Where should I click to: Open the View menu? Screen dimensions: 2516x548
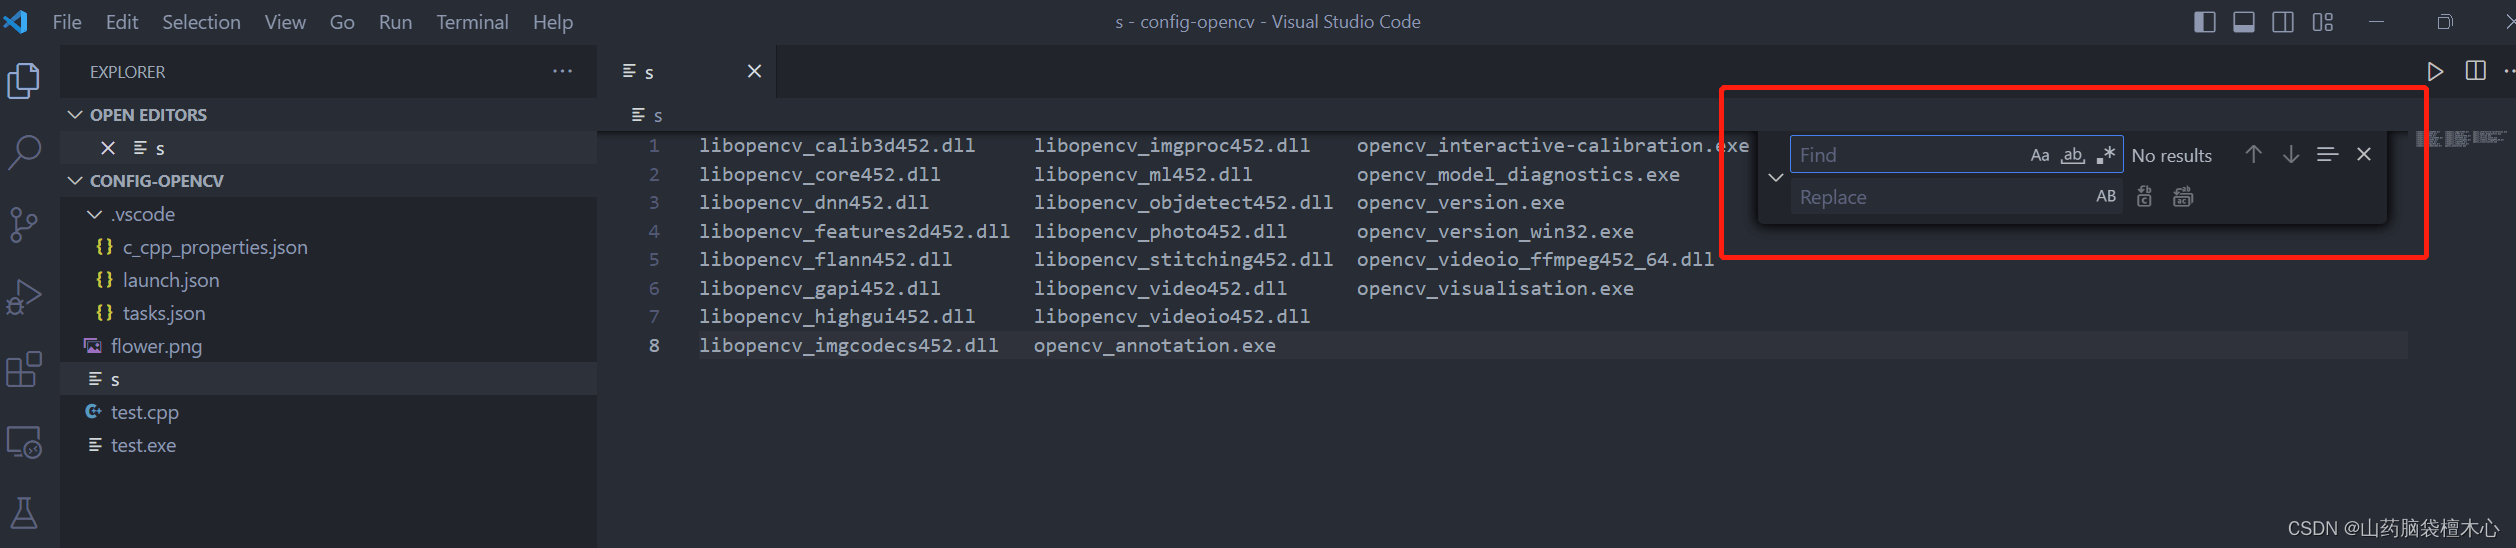click(285, 22)
